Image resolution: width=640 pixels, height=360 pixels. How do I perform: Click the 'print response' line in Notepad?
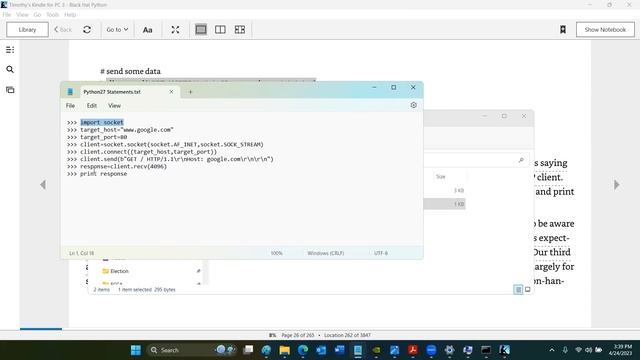pos(103,174)
